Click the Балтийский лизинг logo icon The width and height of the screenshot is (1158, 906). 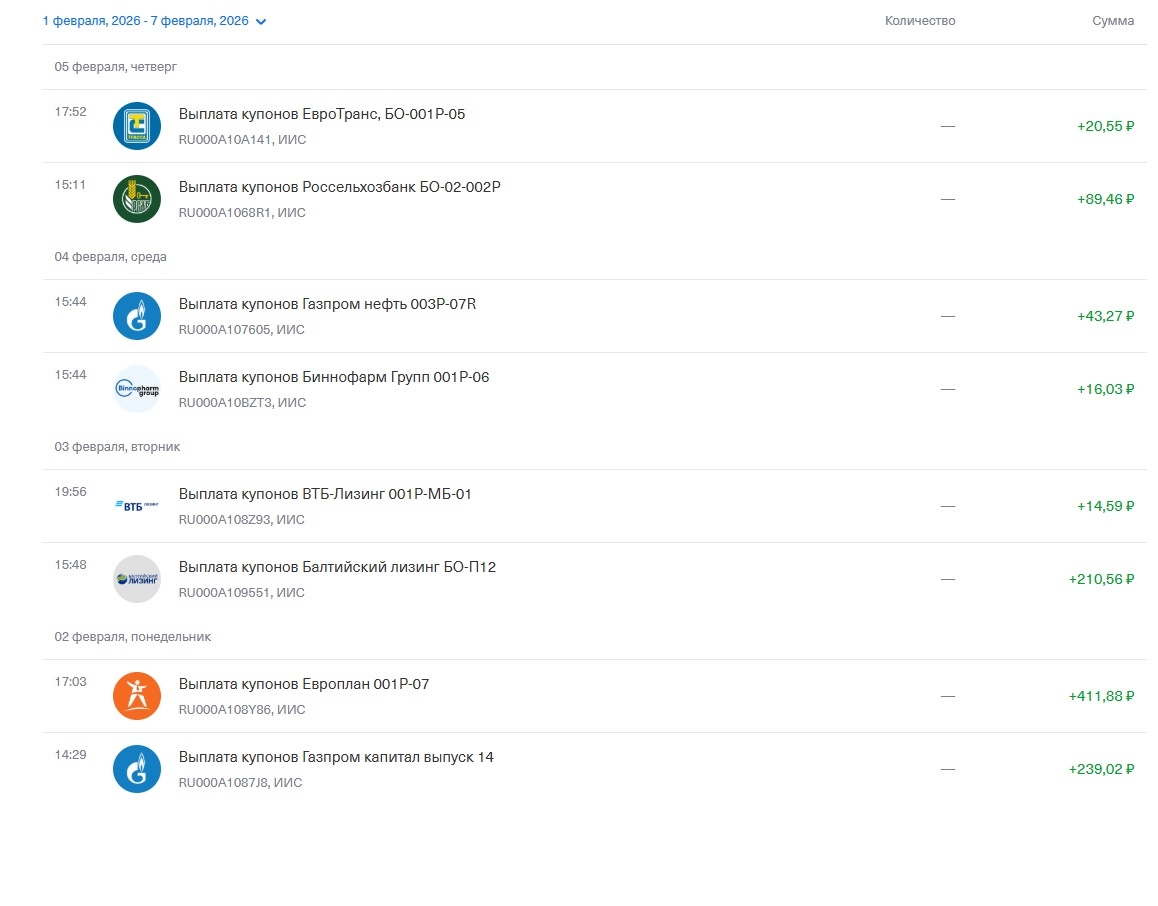[x=137, y=579]
